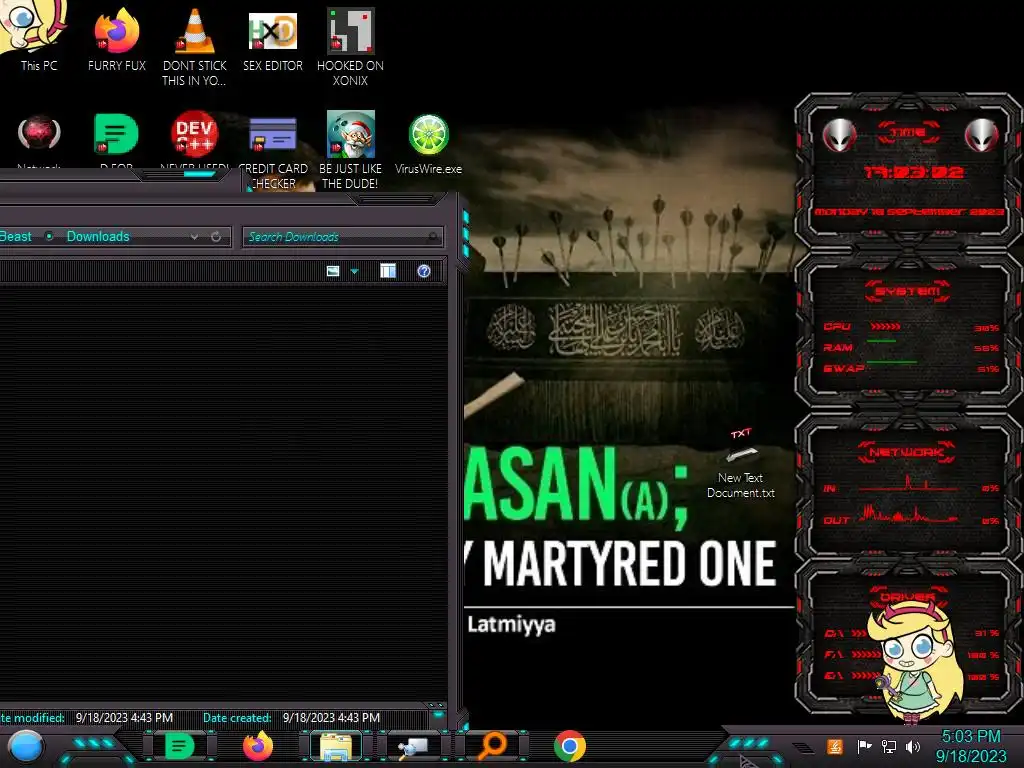Open the CREDIT CARD CHECKER shortcut
The width and height of the screenshot is (1024, 768).
click(x=273, y=152)
